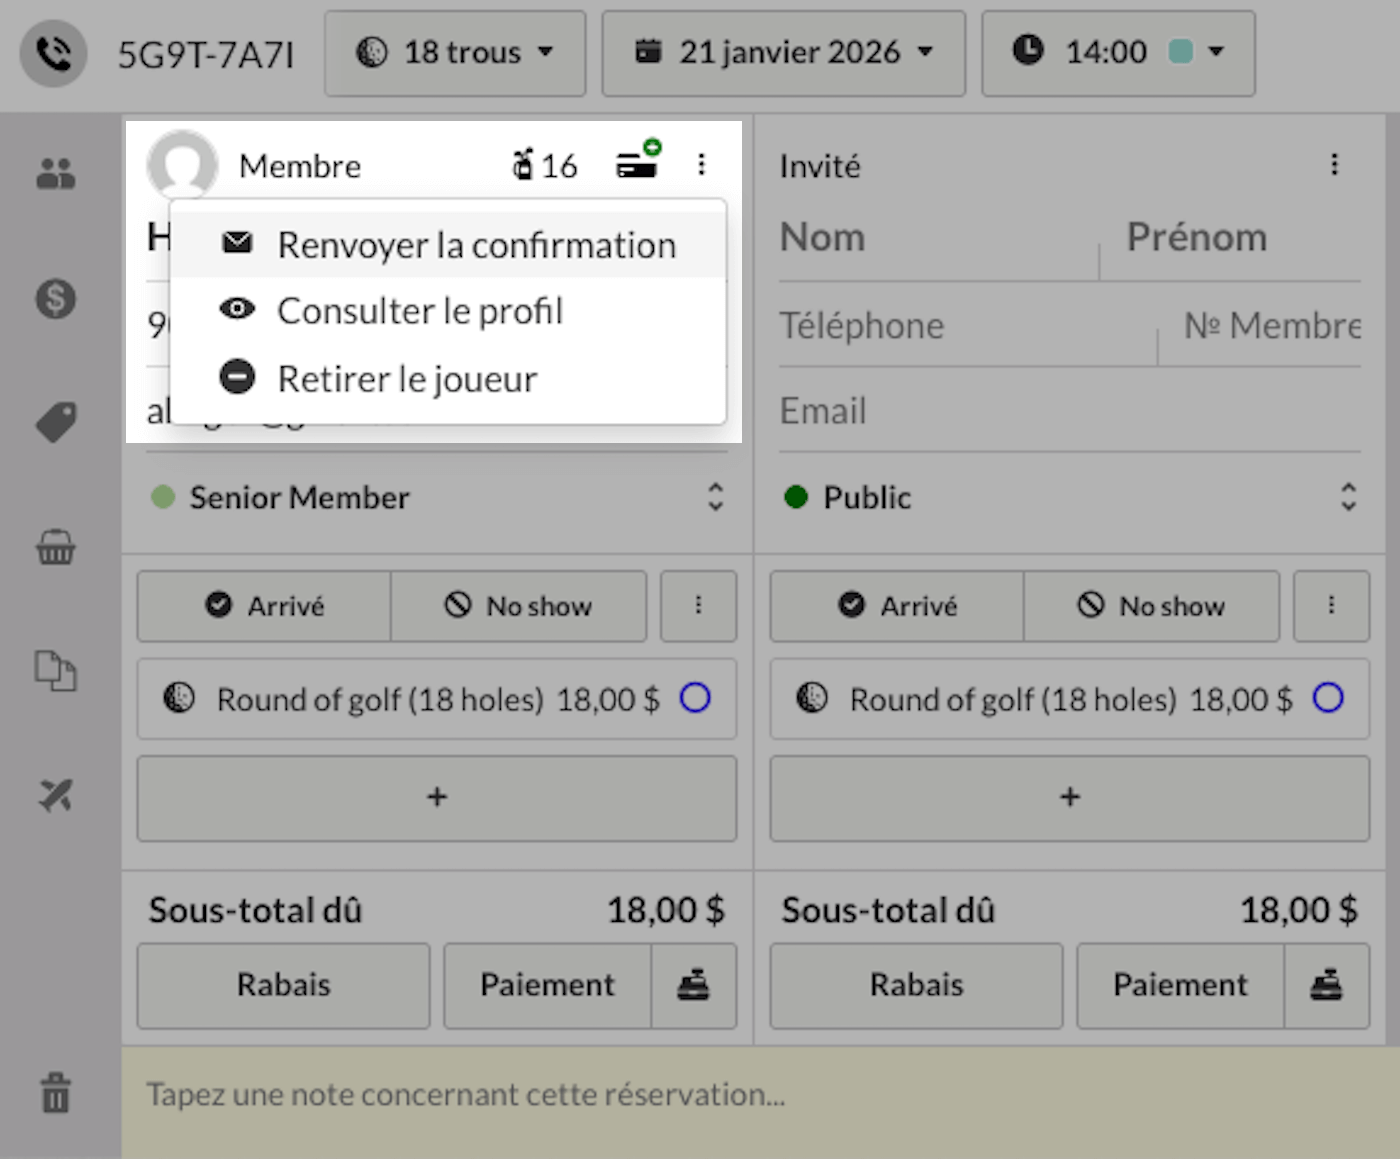
Task: Open the price tag sidebar icon
Action: pos(56,422)
